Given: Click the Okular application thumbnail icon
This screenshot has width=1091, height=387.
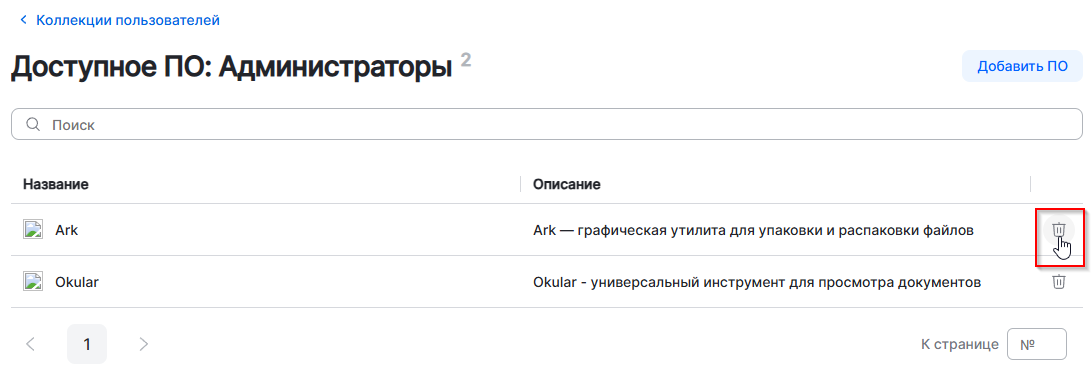Looking at the screenshot, I should coord(33,282).
